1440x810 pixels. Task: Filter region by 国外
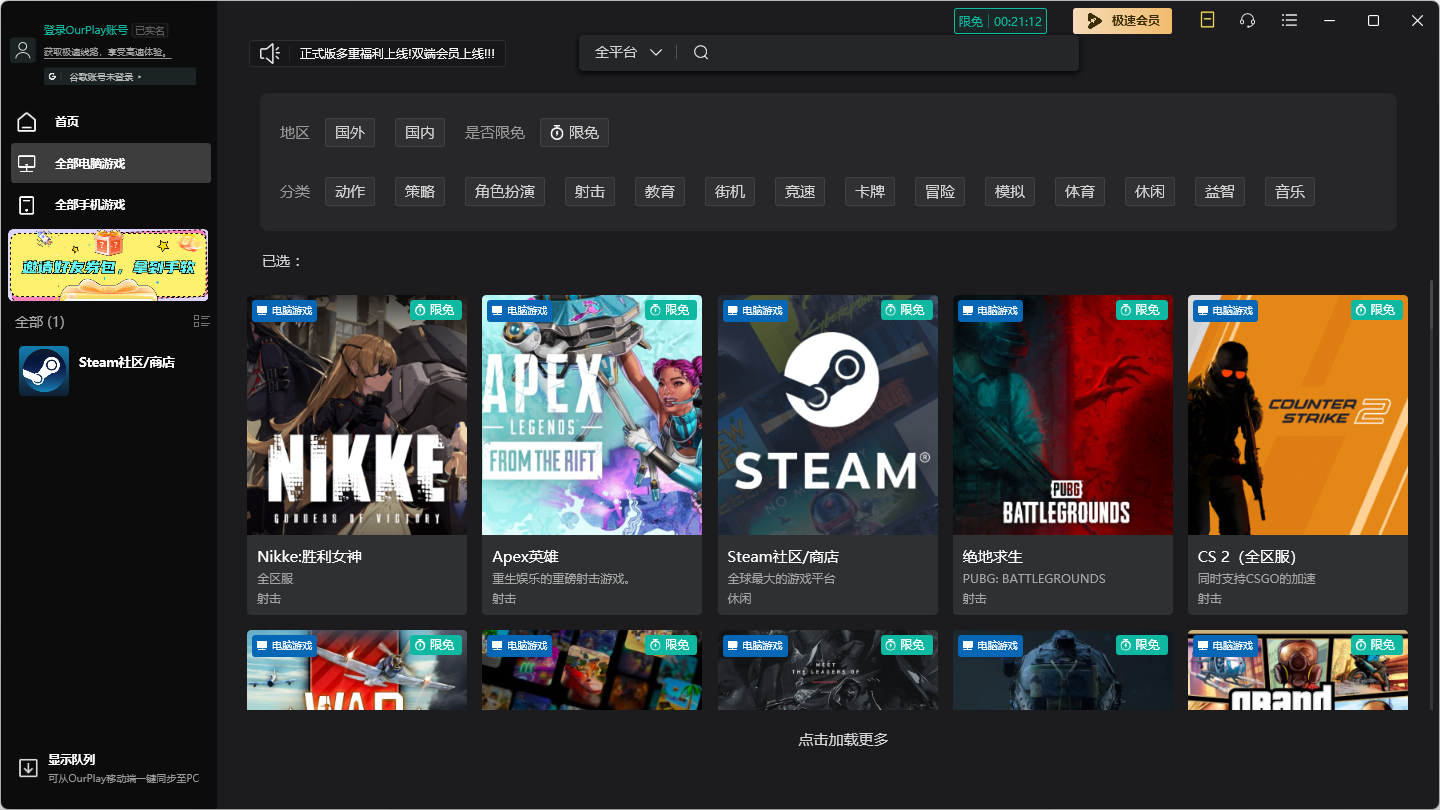pyautogui.click(x=350, y=133)
